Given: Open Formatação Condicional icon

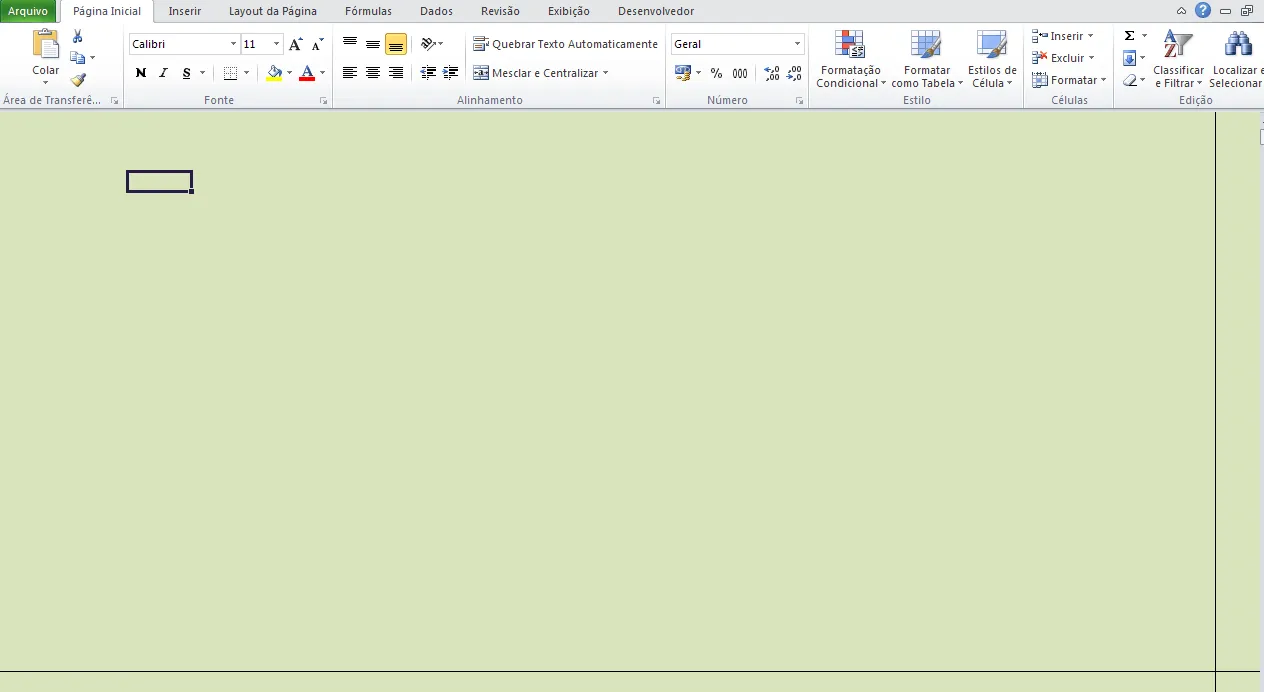Looking at the screenshot, I should [x=850, y=59].
